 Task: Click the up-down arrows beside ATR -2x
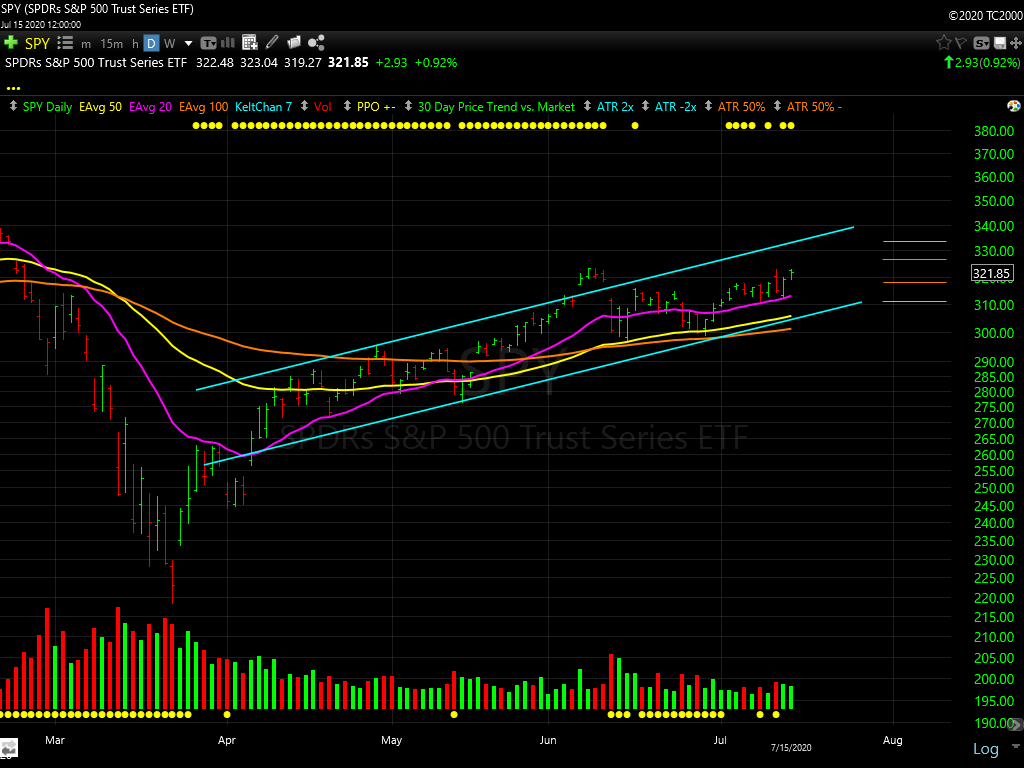click(x=645, y=106)
